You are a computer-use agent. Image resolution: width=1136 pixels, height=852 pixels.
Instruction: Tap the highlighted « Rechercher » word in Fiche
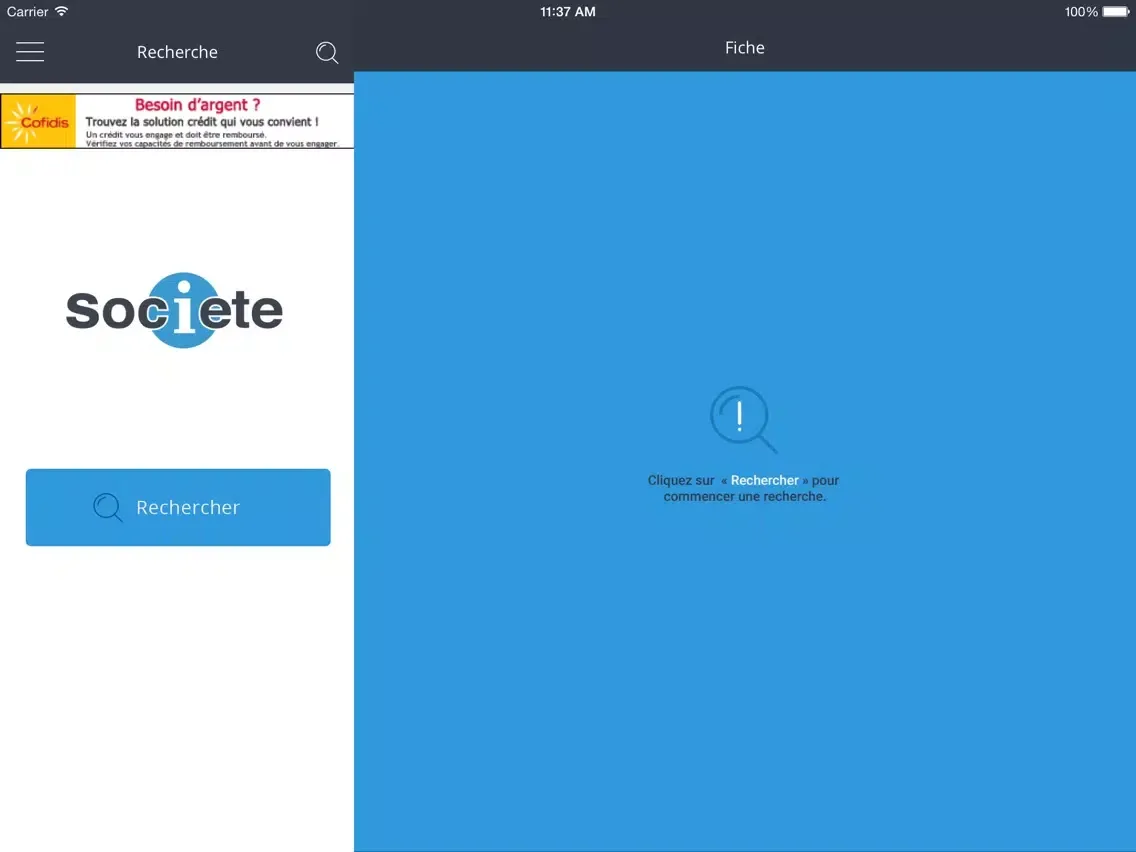pos(764,480)
